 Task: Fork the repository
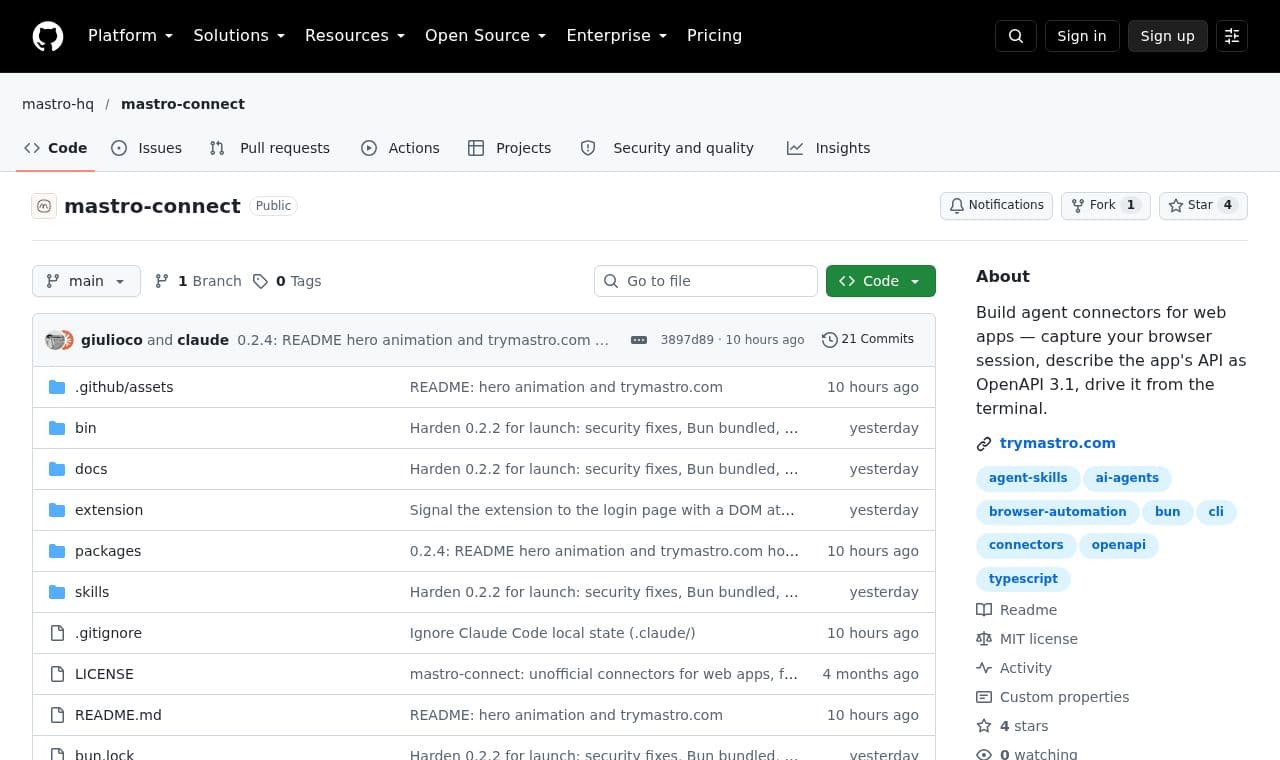pyautogui.click(x=1106, y=205)
